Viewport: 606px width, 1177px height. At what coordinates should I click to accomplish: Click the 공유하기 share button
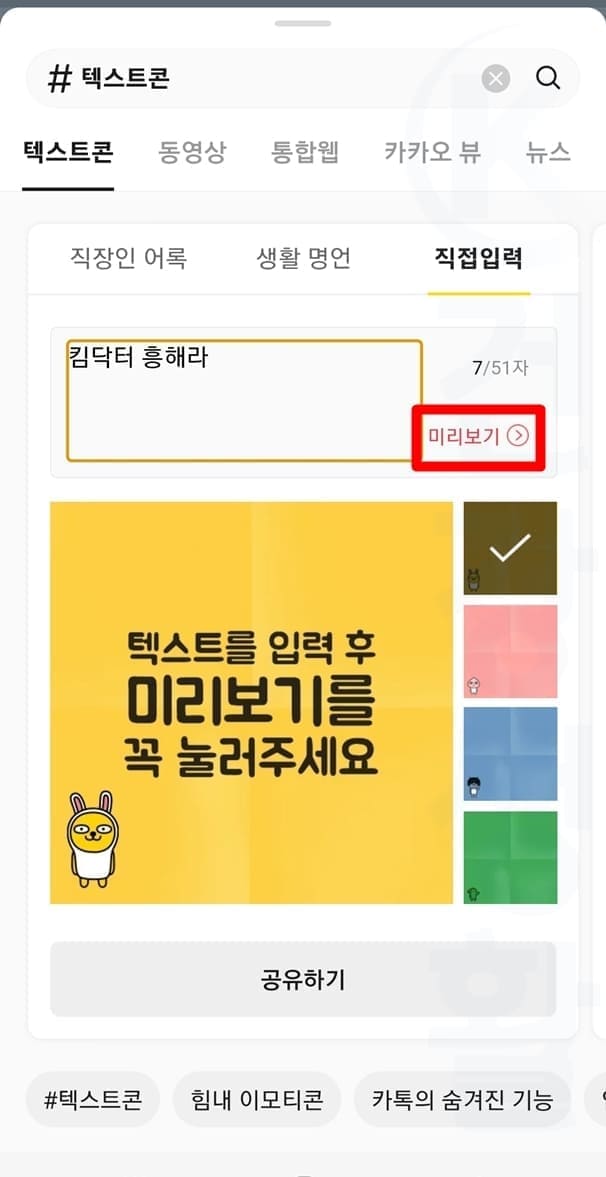point(303,979)
